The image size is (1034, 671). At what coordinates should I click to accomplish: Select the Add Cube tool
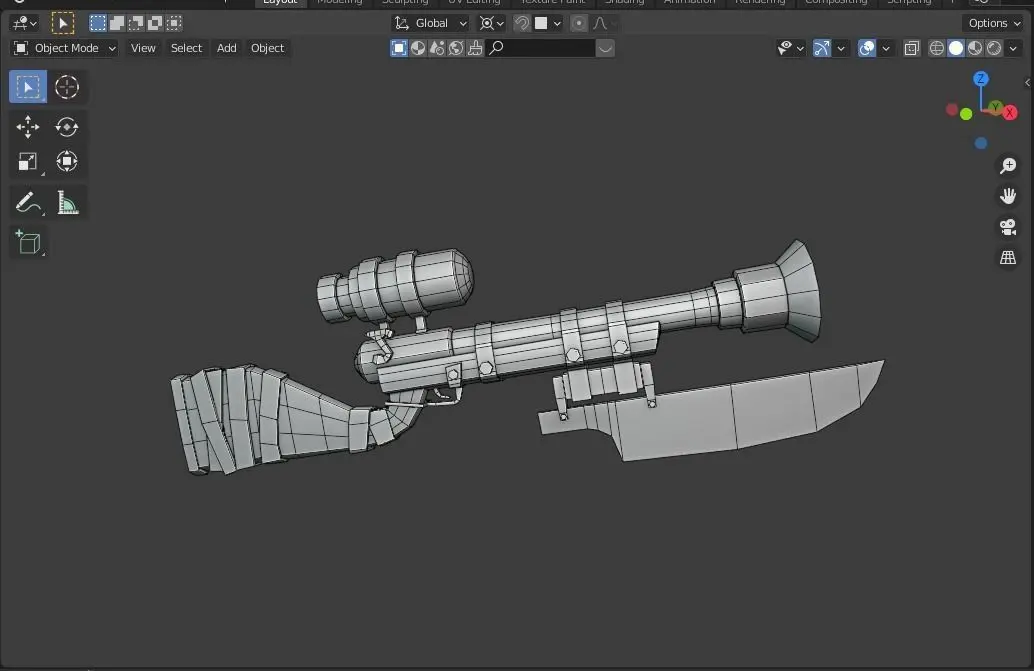pos(28,243)
